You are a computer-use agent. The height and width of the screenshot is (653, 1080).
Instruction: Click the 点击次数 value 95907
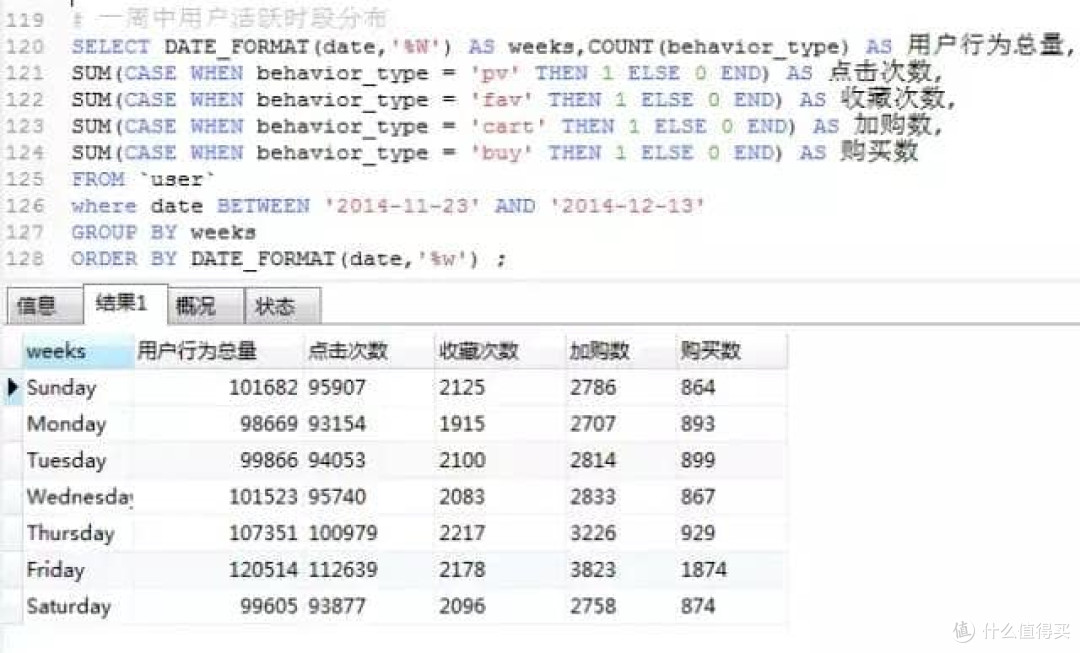pyautogui.click(x=337, y=387)
